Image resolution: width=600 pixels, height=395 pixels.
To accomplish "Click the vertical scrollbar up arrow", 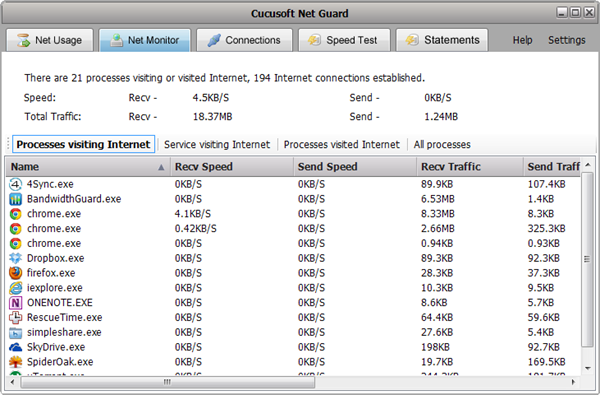I will [x=588, y=165].
